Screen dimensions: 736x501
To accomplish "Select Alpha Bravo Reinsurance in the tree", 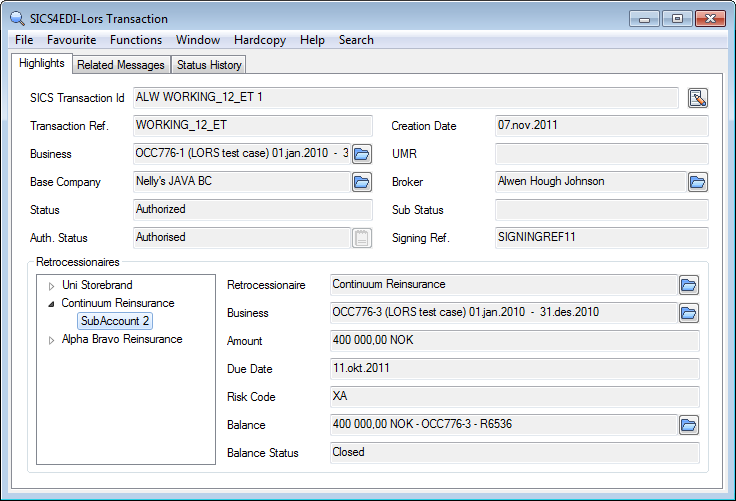I will 122,339.
